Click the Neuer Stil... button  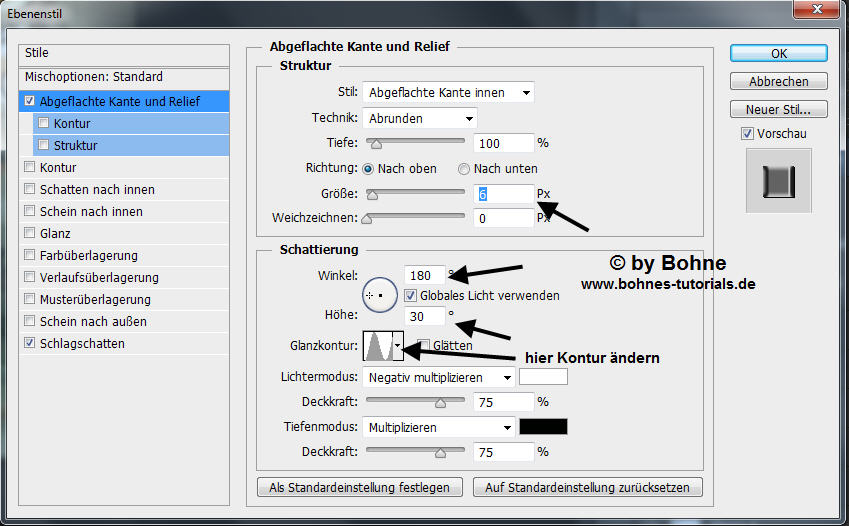[778, 110]
